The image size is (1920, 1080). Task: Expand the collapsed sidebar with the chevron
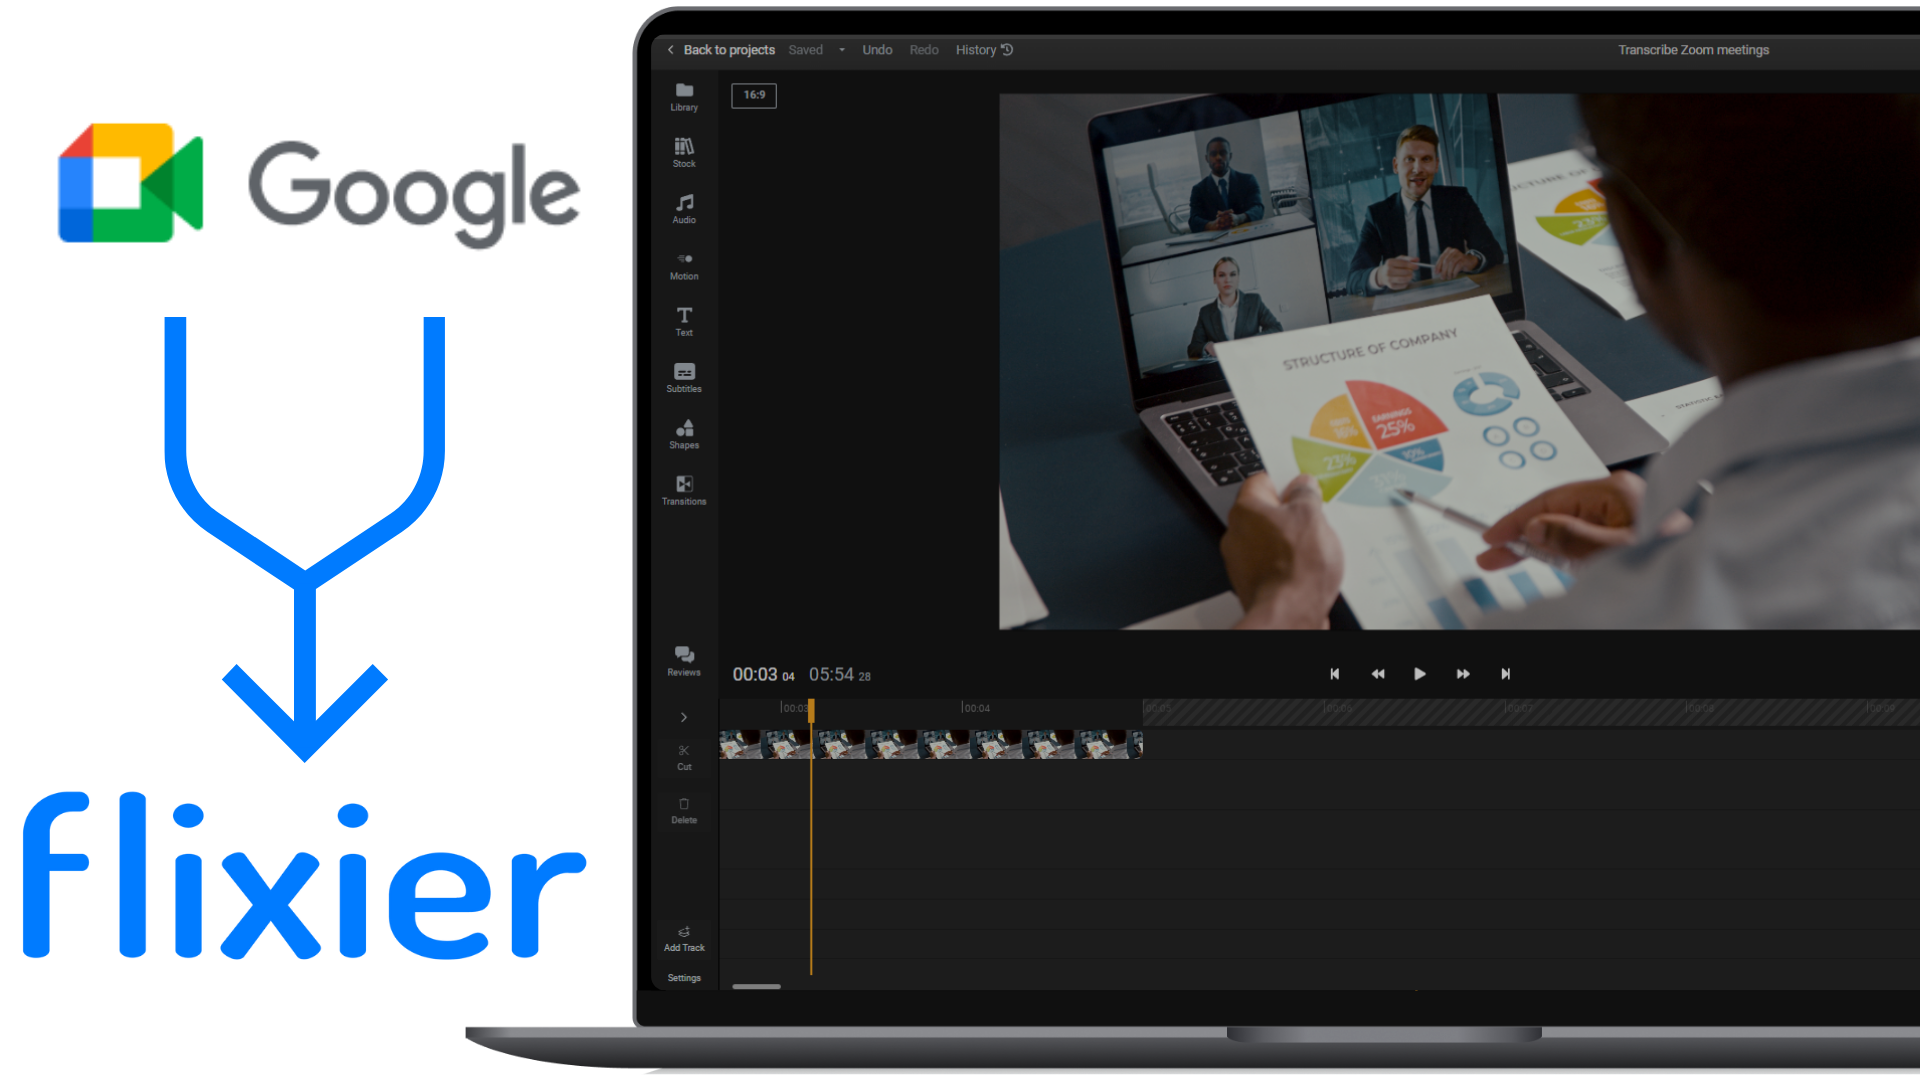(x=684, y=717)
